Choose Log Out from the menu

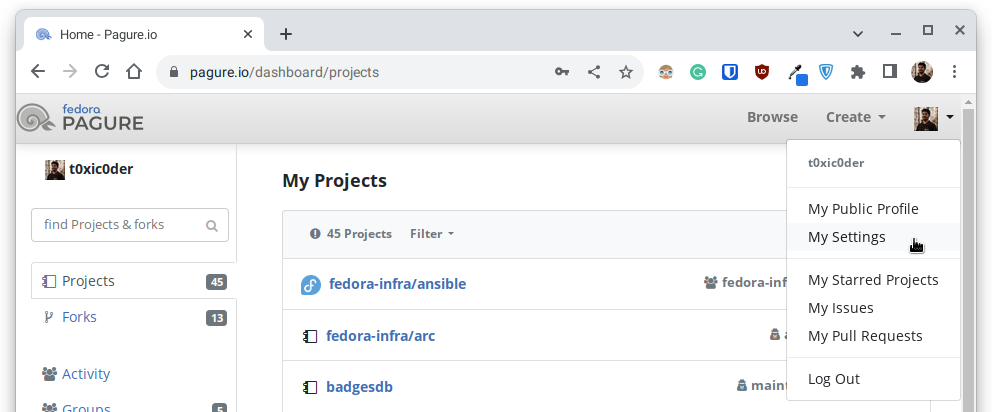[x=873, y=378]
